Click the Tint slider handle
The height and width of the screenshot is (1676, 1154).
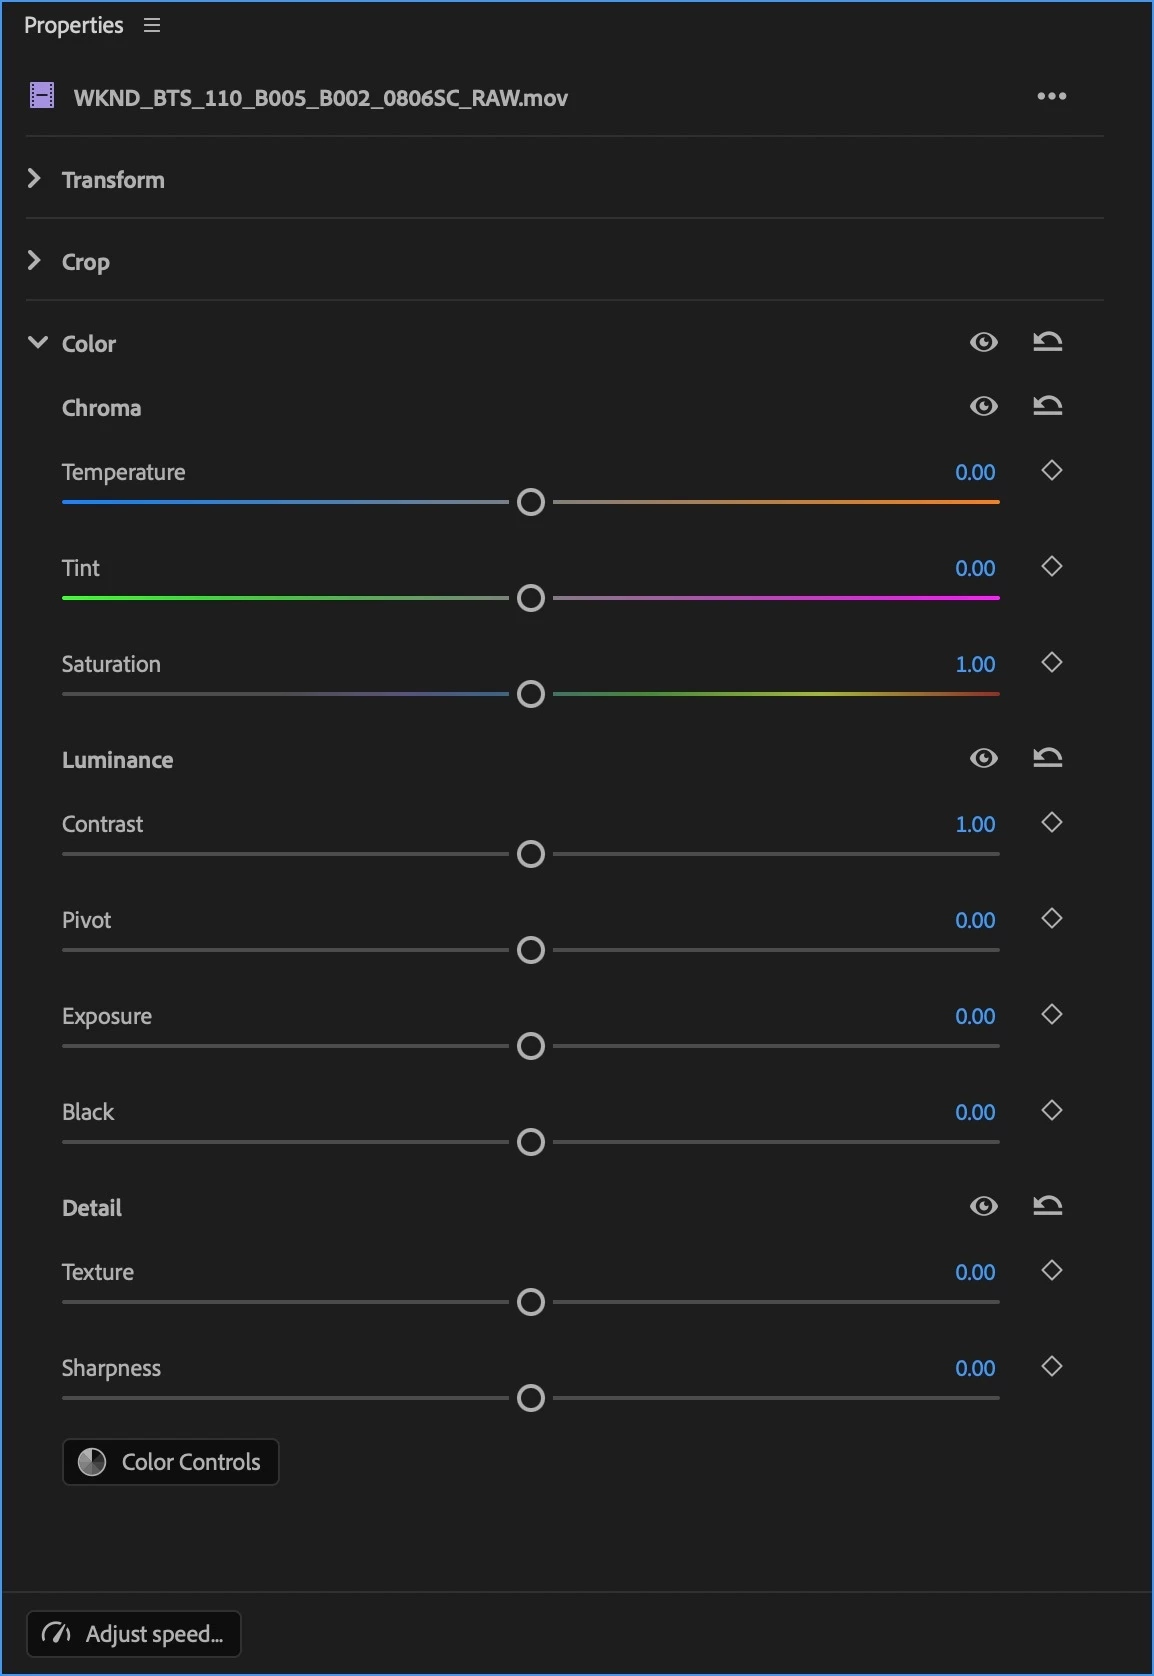click(531, 599)
